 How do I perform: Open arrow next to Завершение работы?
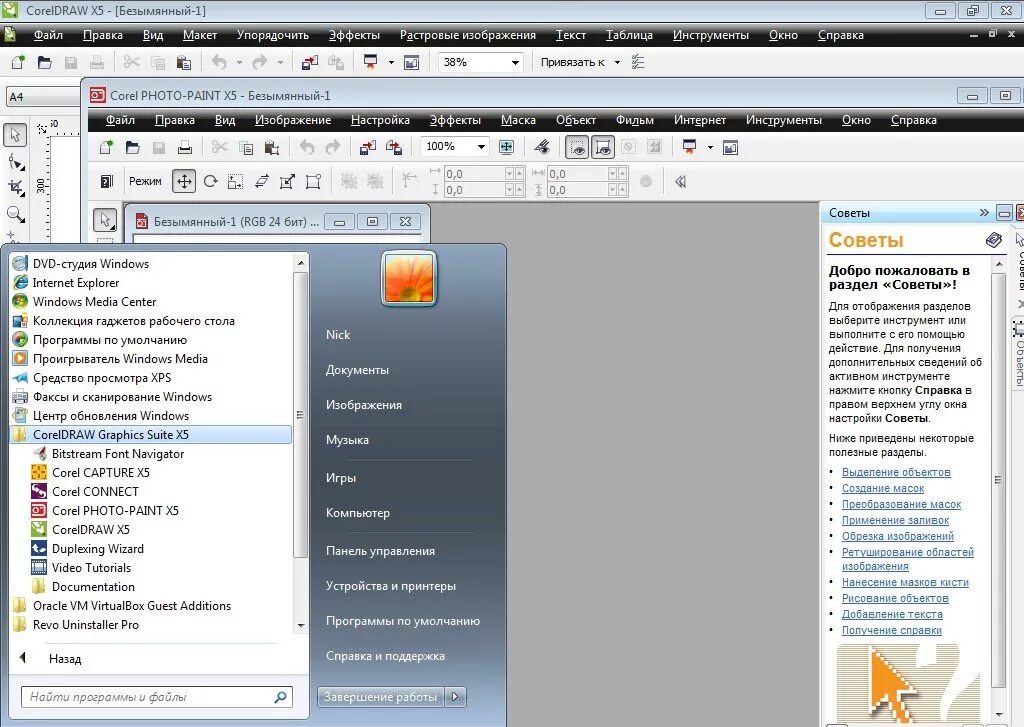click(x=455, y=697)
